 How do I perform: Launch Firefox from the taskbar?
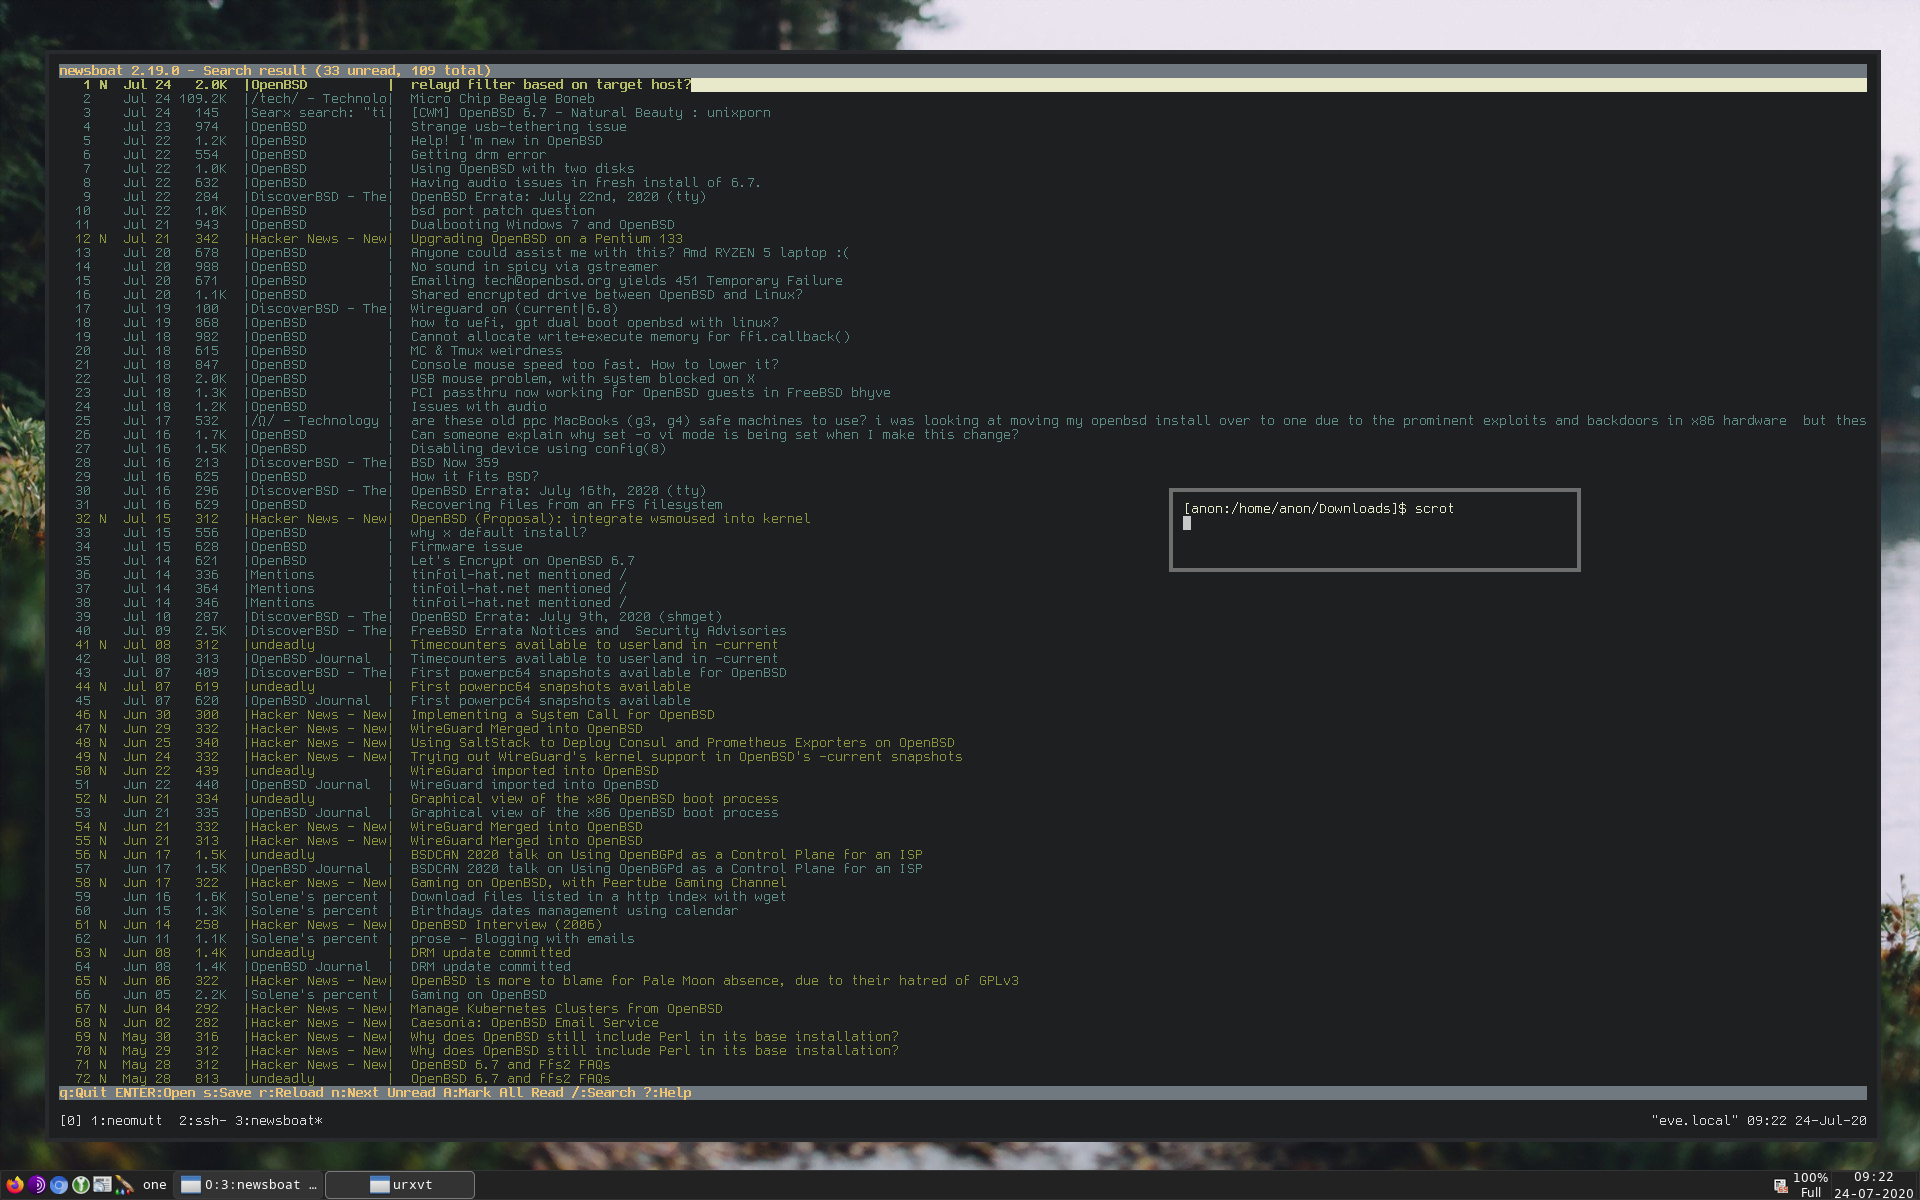[14, 1185]
